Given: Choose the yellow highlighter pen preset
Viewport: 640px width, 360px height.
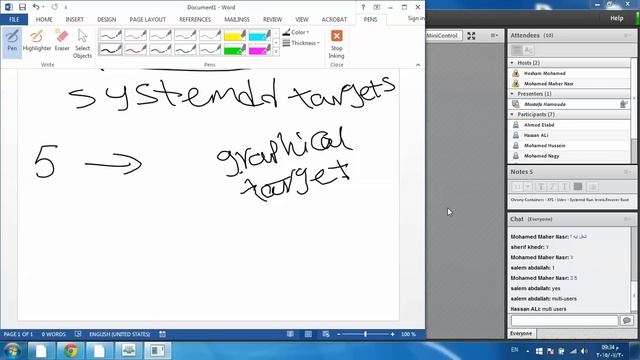Looking at the screenshot, I should point(235,36).
